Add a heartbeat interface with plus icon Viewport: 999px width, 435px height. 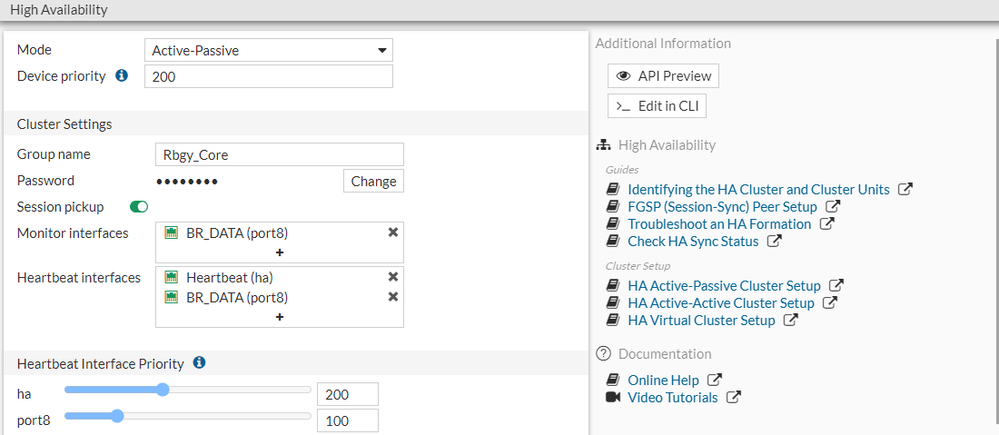tap(279, 317)
